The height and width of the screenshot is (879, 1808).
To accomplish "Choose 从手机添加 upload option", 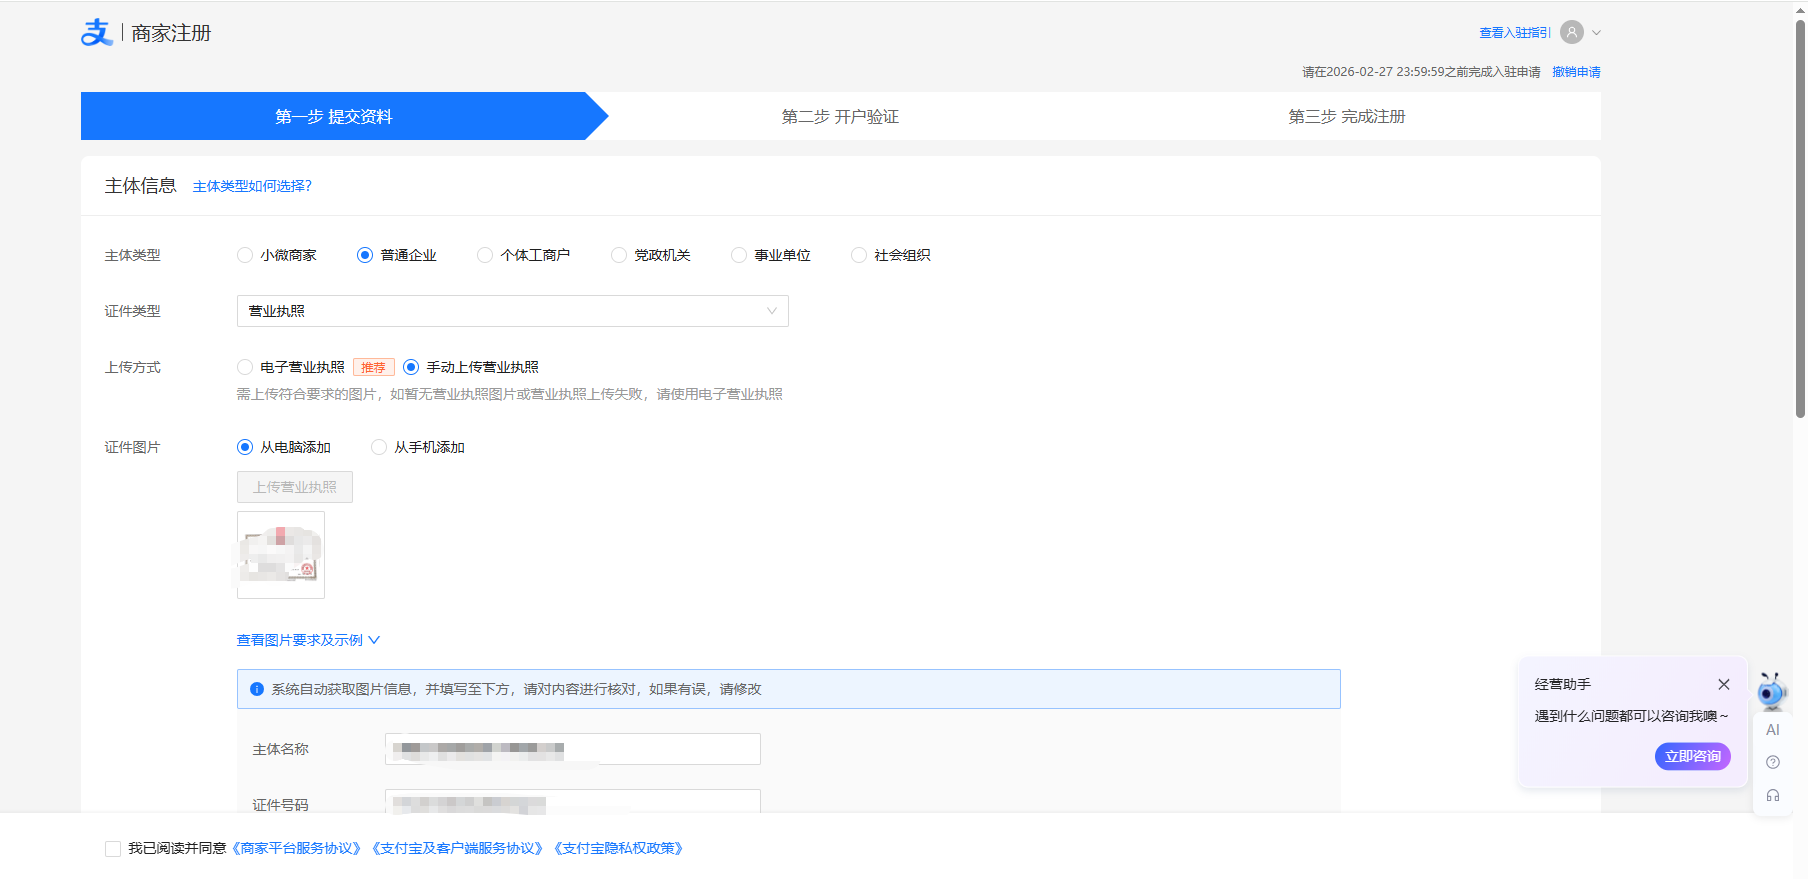I will 379,447.
